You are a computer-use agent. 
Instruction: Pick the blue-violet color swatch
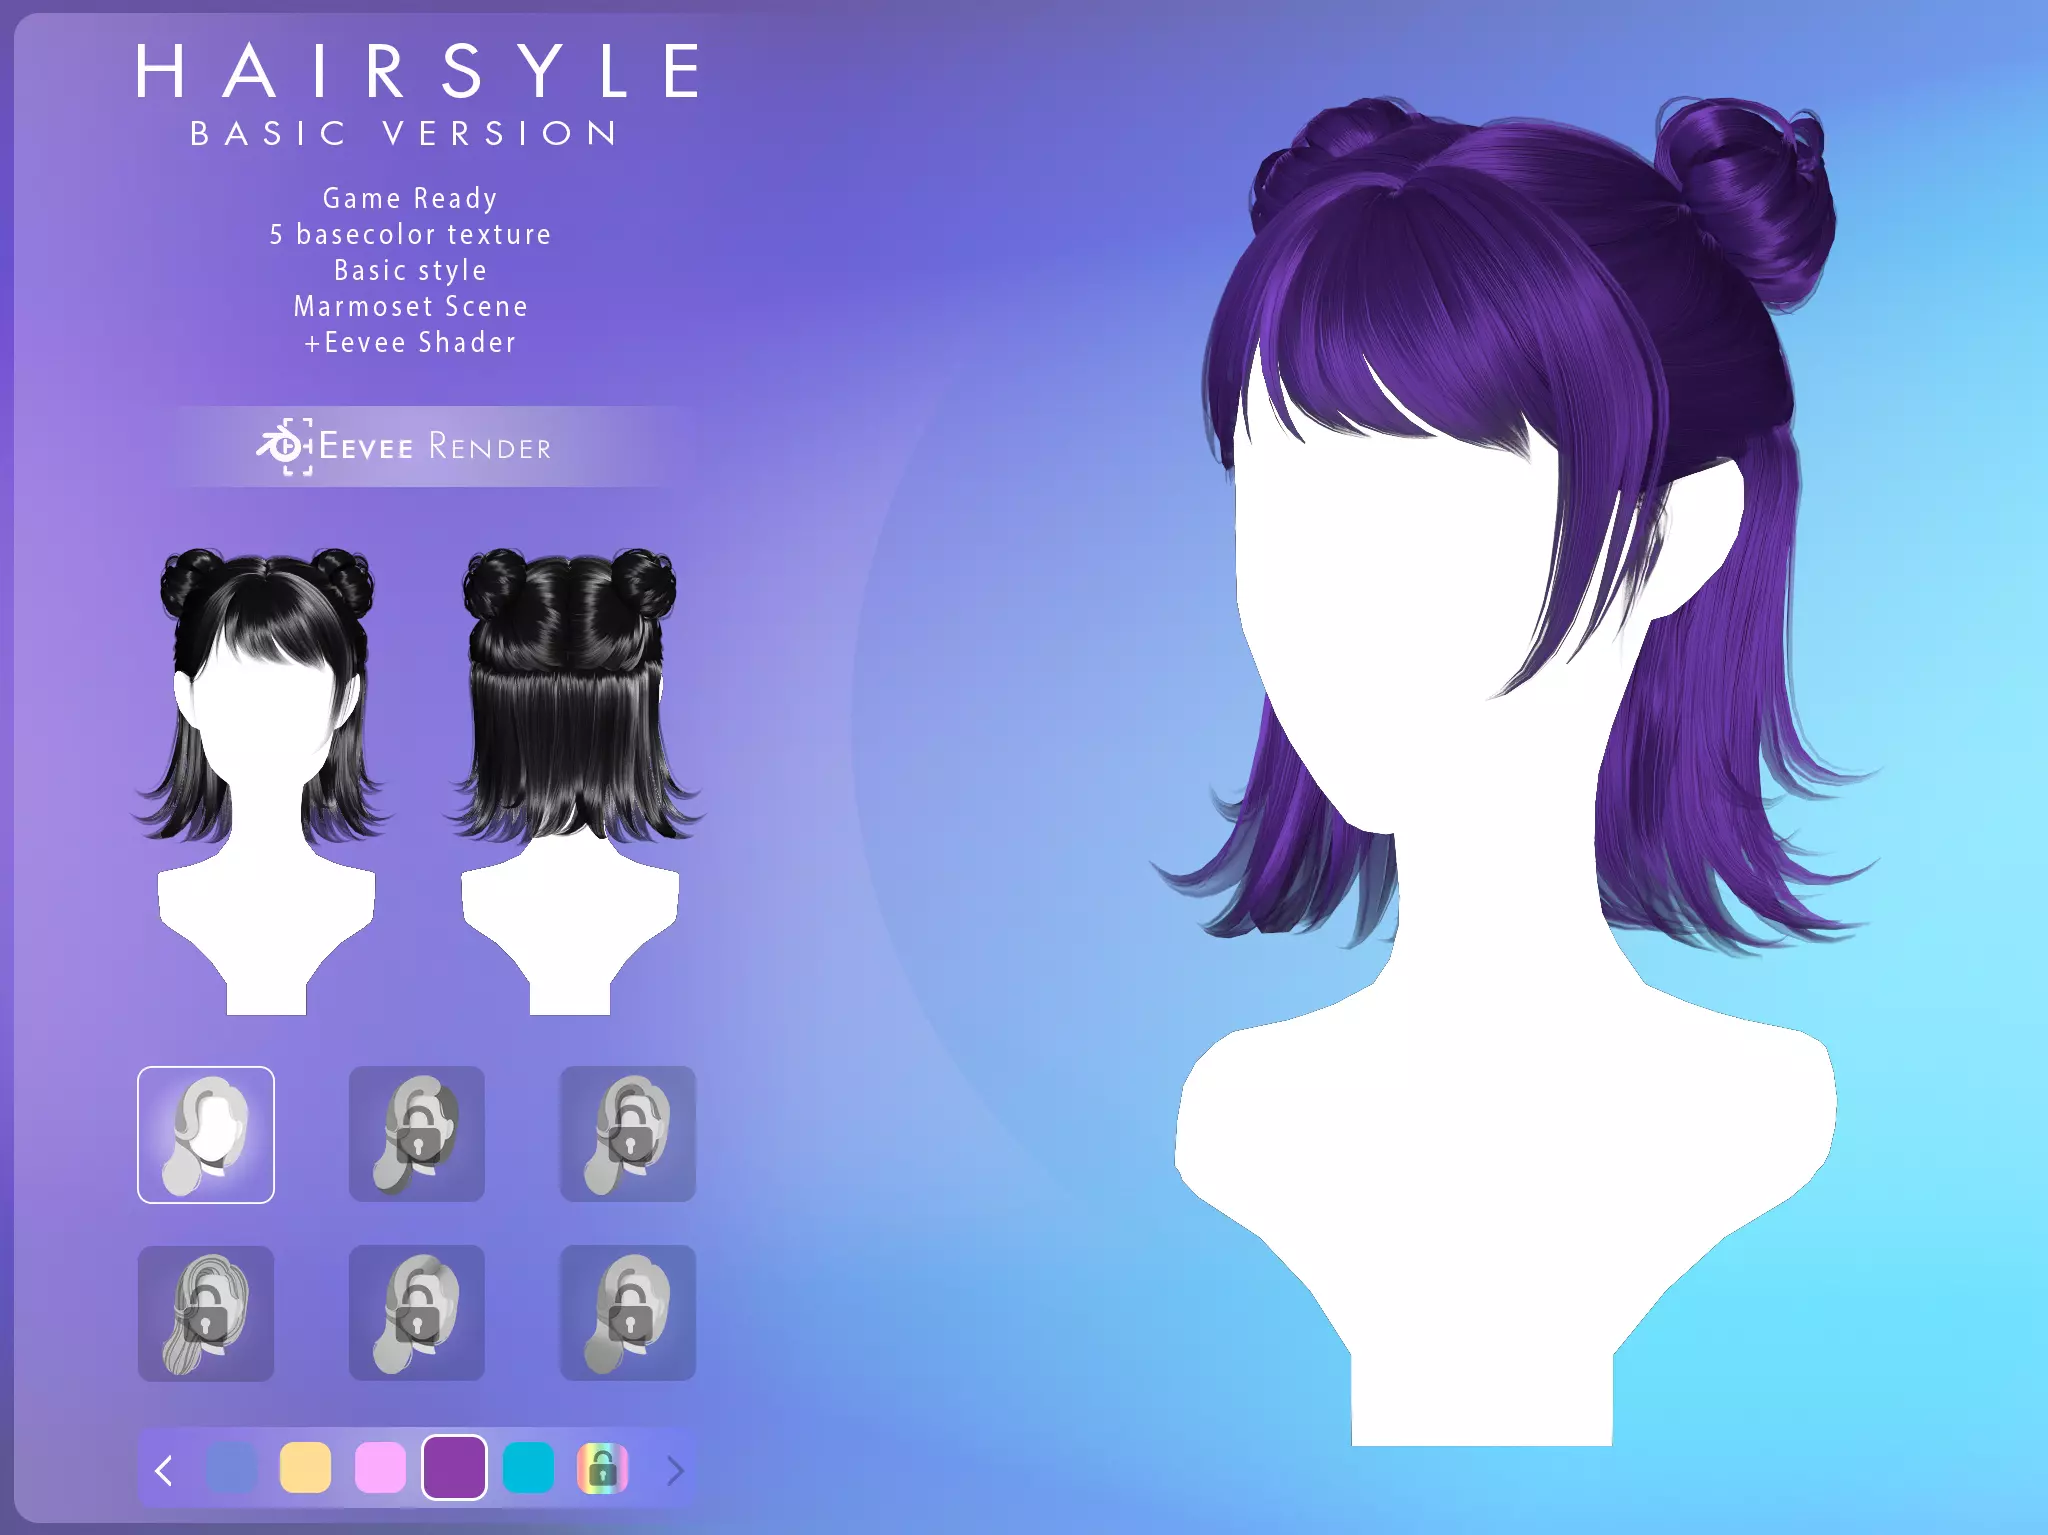[x=231, y=1468]
